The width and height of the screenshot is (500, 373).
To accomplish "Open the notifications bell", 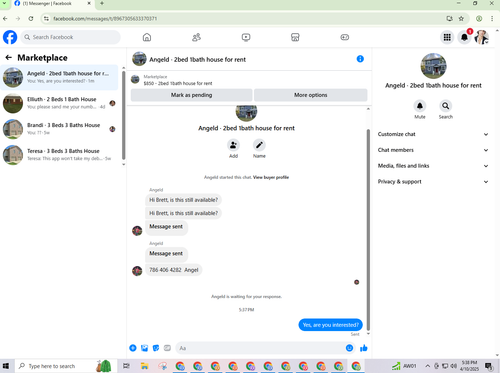I will 464,37.
